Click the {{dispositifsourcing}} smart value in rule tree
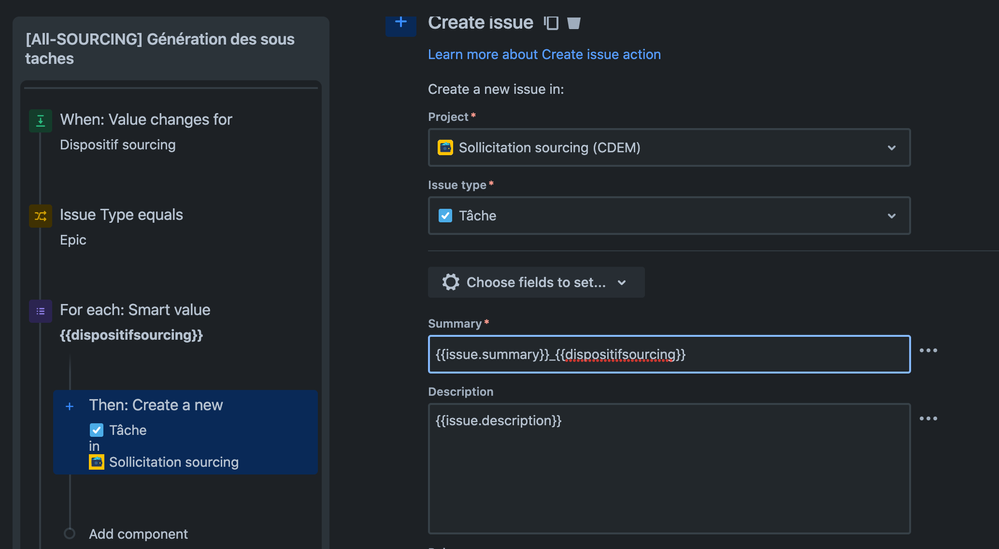 pos(131,335)
